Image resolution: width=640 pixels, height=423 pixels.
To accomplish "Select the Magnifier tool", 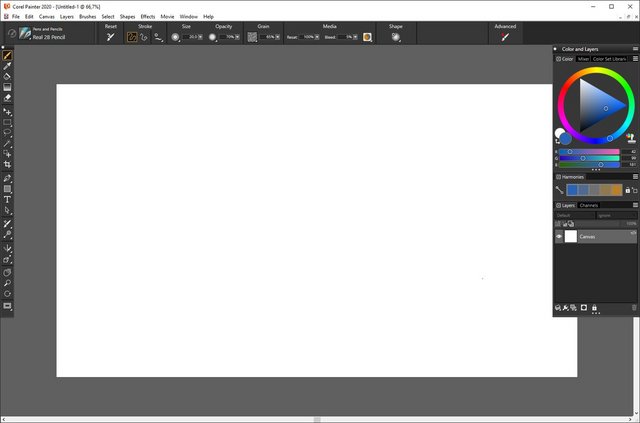I will tap(7, 283).
